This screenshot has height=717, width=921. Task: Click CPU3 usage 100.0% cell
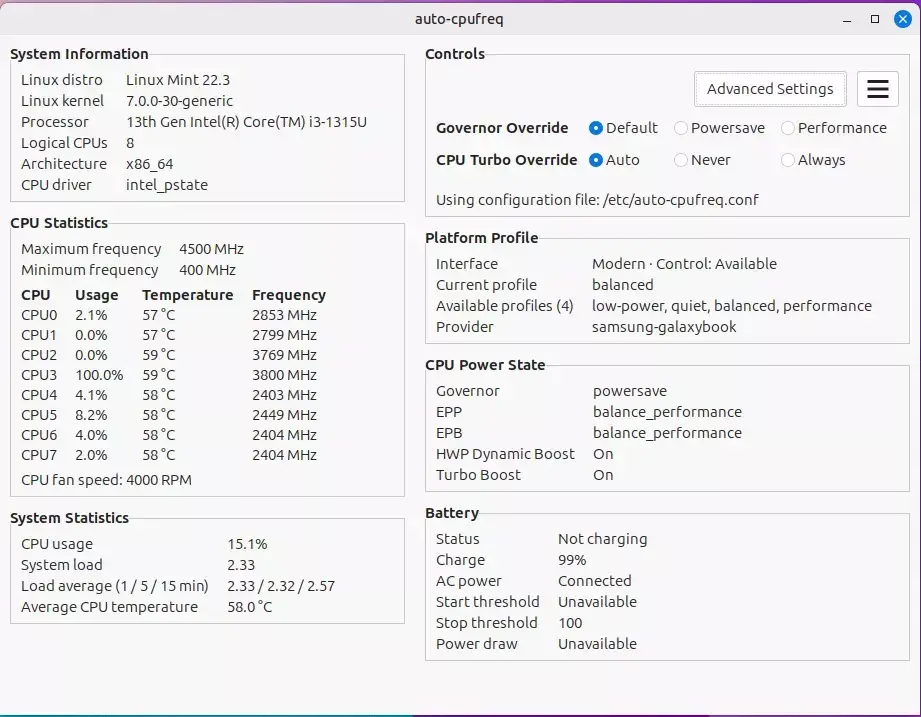[99, 375]
